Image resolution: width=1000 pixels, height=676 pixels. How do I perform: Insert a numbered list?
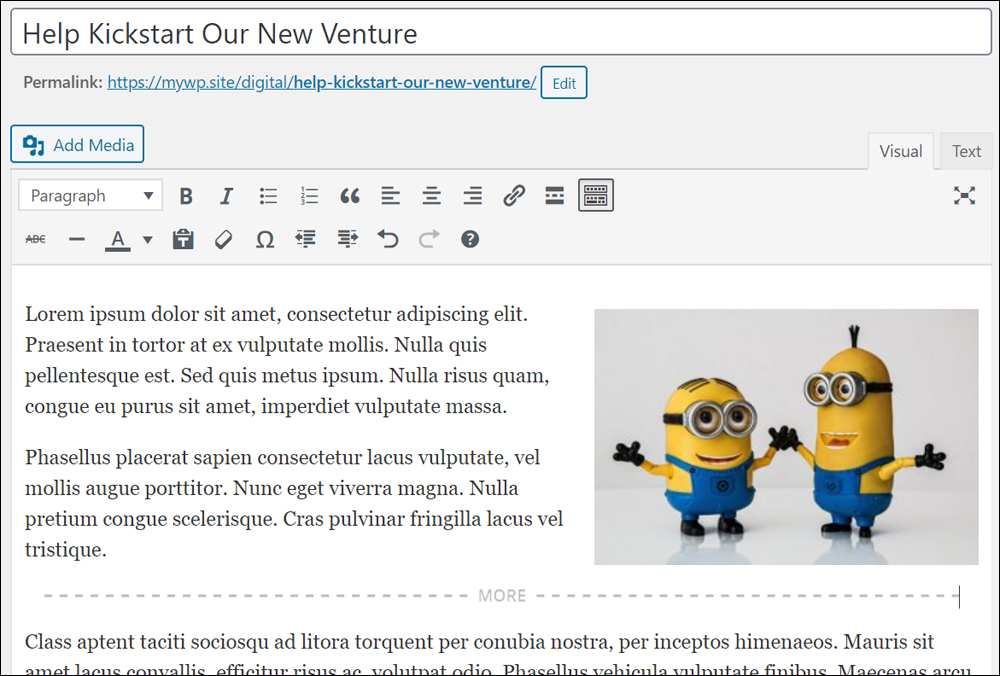tap(309, 196)
